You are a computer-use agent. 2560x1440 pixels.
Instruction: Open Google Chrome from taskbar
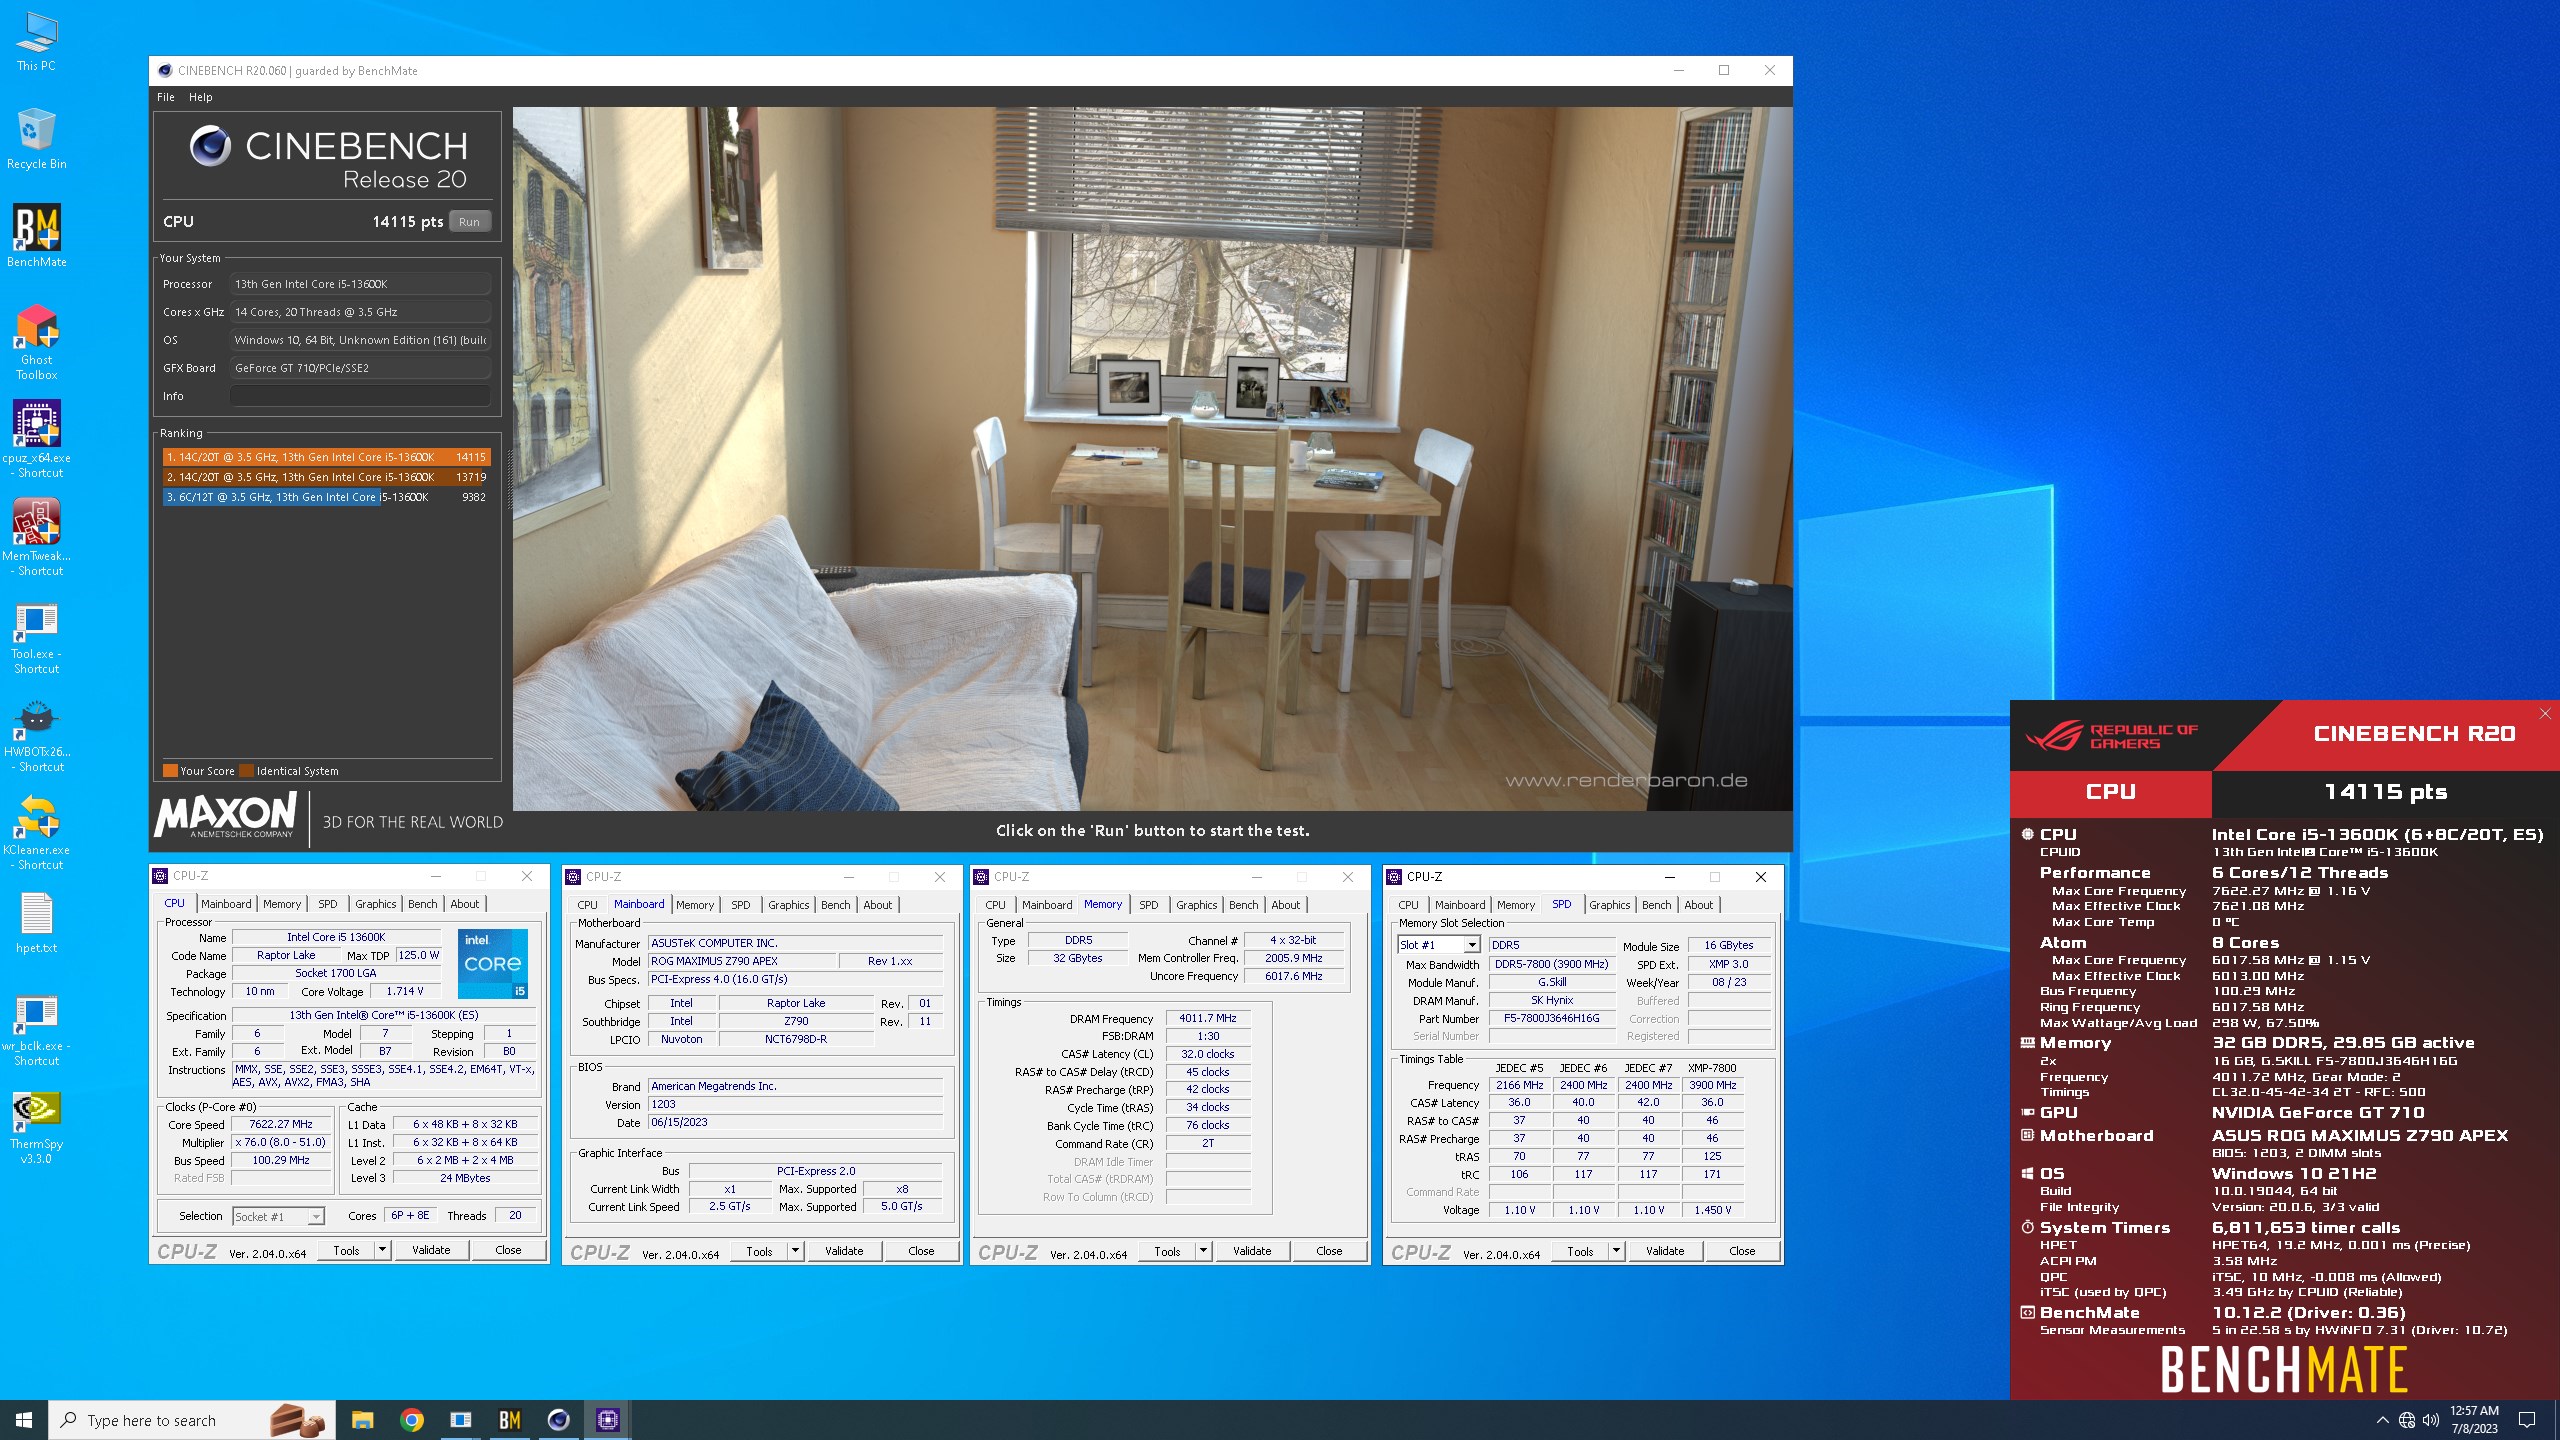click(x=411, y=1420)
